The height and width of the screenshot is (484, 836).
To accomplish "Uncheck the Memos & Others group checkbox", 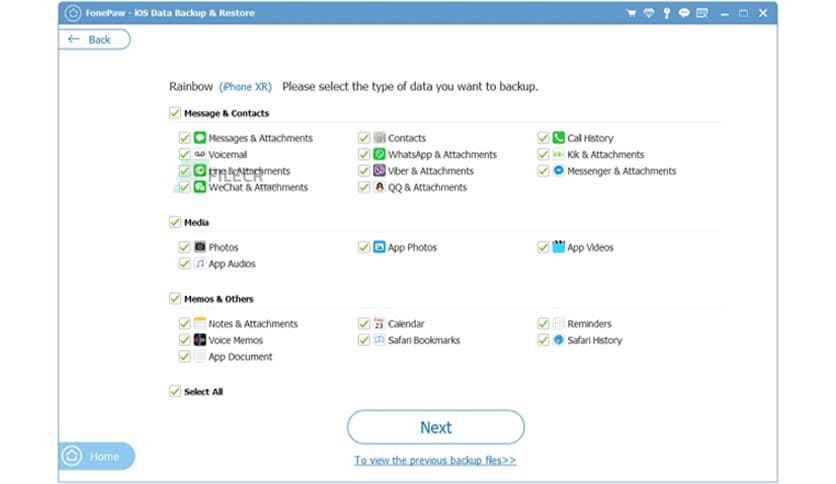I will (175, 298).
